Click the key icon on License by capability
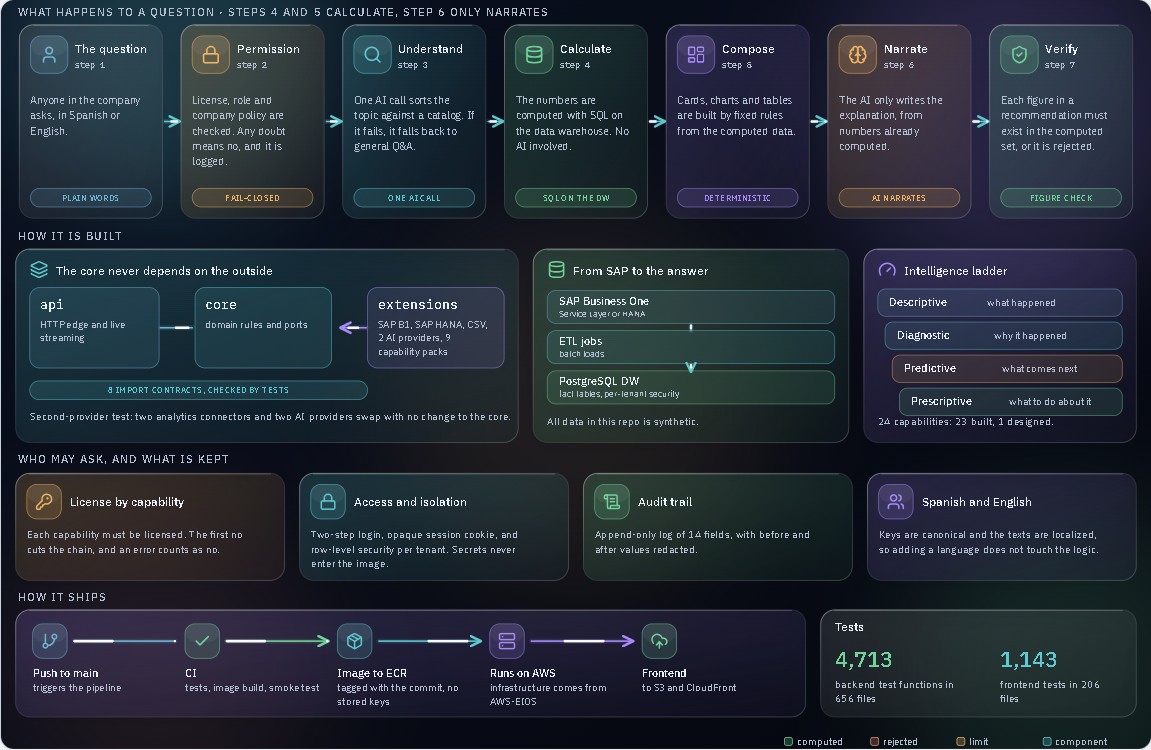Image resolution: width=1151 pixels, height=750 pixels. 44,502
